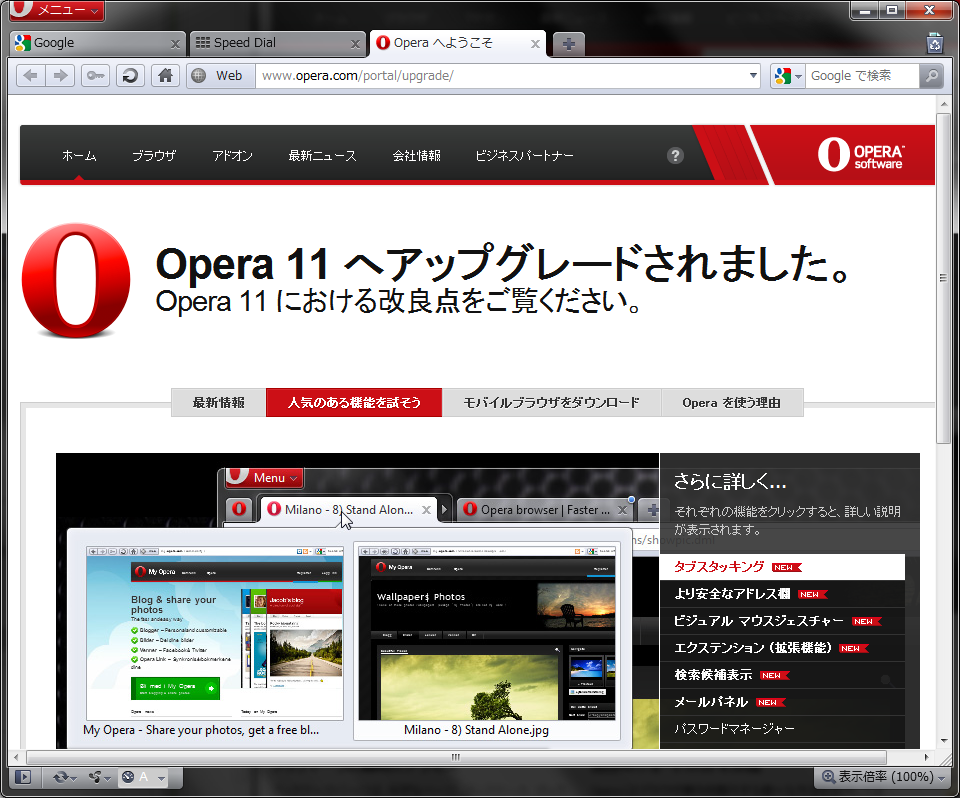The width and height of the screenshot is (960, 798).
Task: Open the Google search engine selector dropdown
Action: pyautogui.click(x=787, y=75)
